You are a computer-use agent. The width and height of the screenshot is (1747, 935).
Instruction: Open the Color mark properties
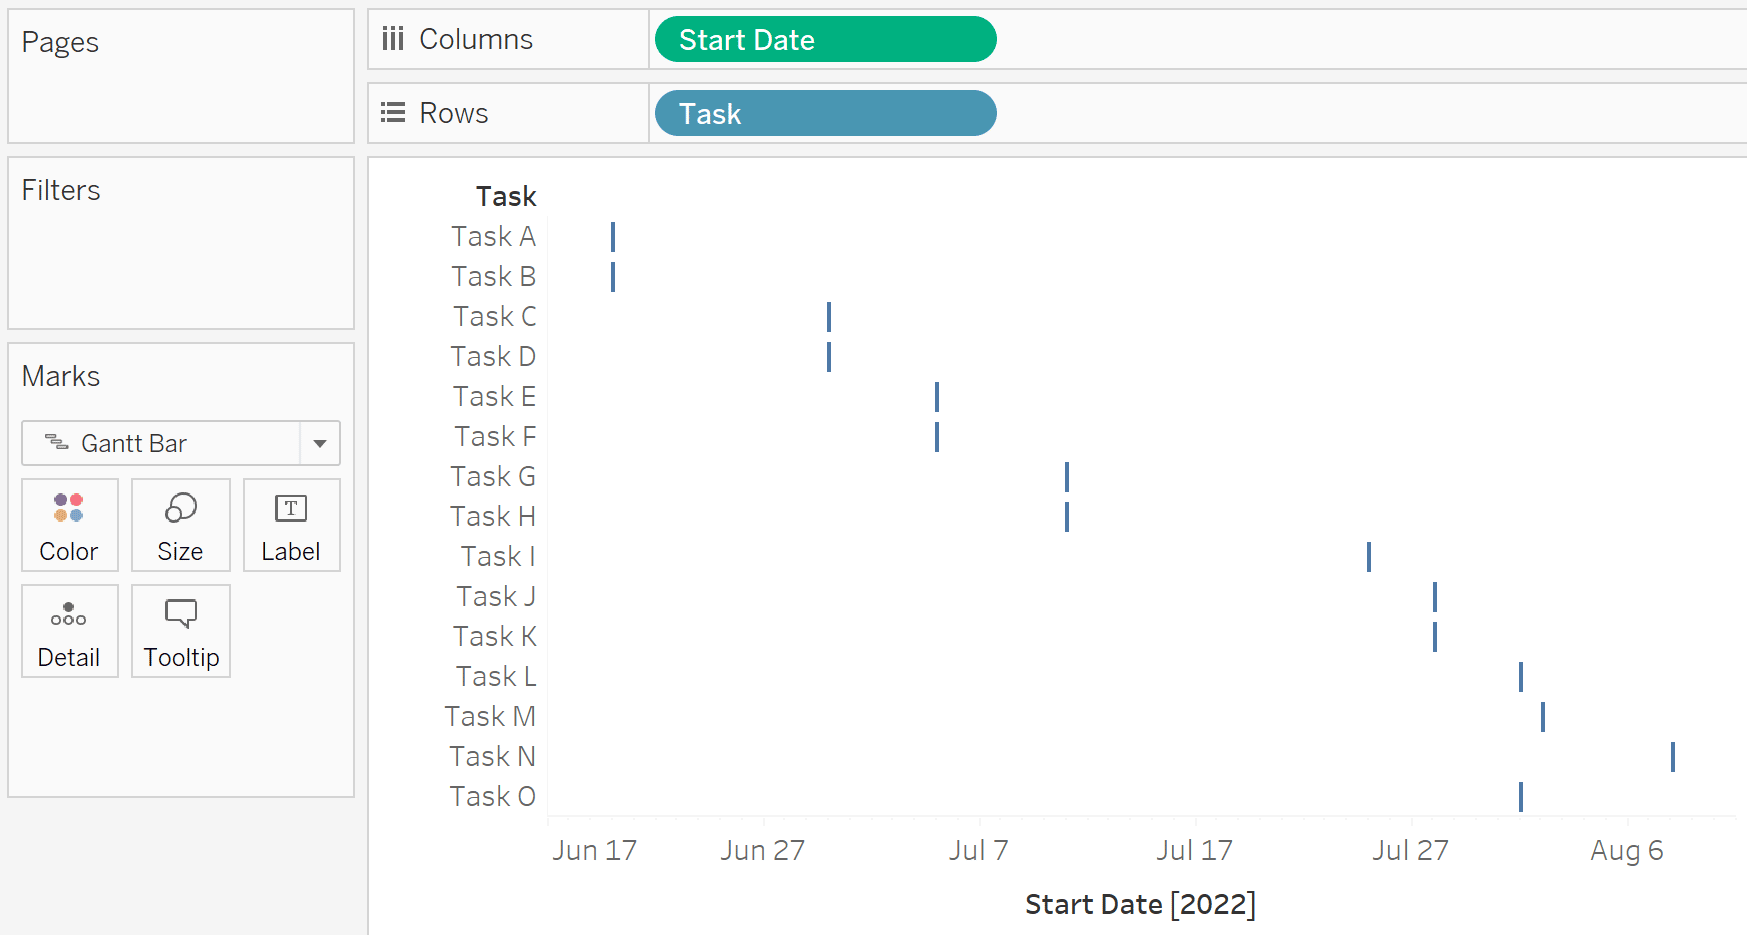click(x=69, y=525)
